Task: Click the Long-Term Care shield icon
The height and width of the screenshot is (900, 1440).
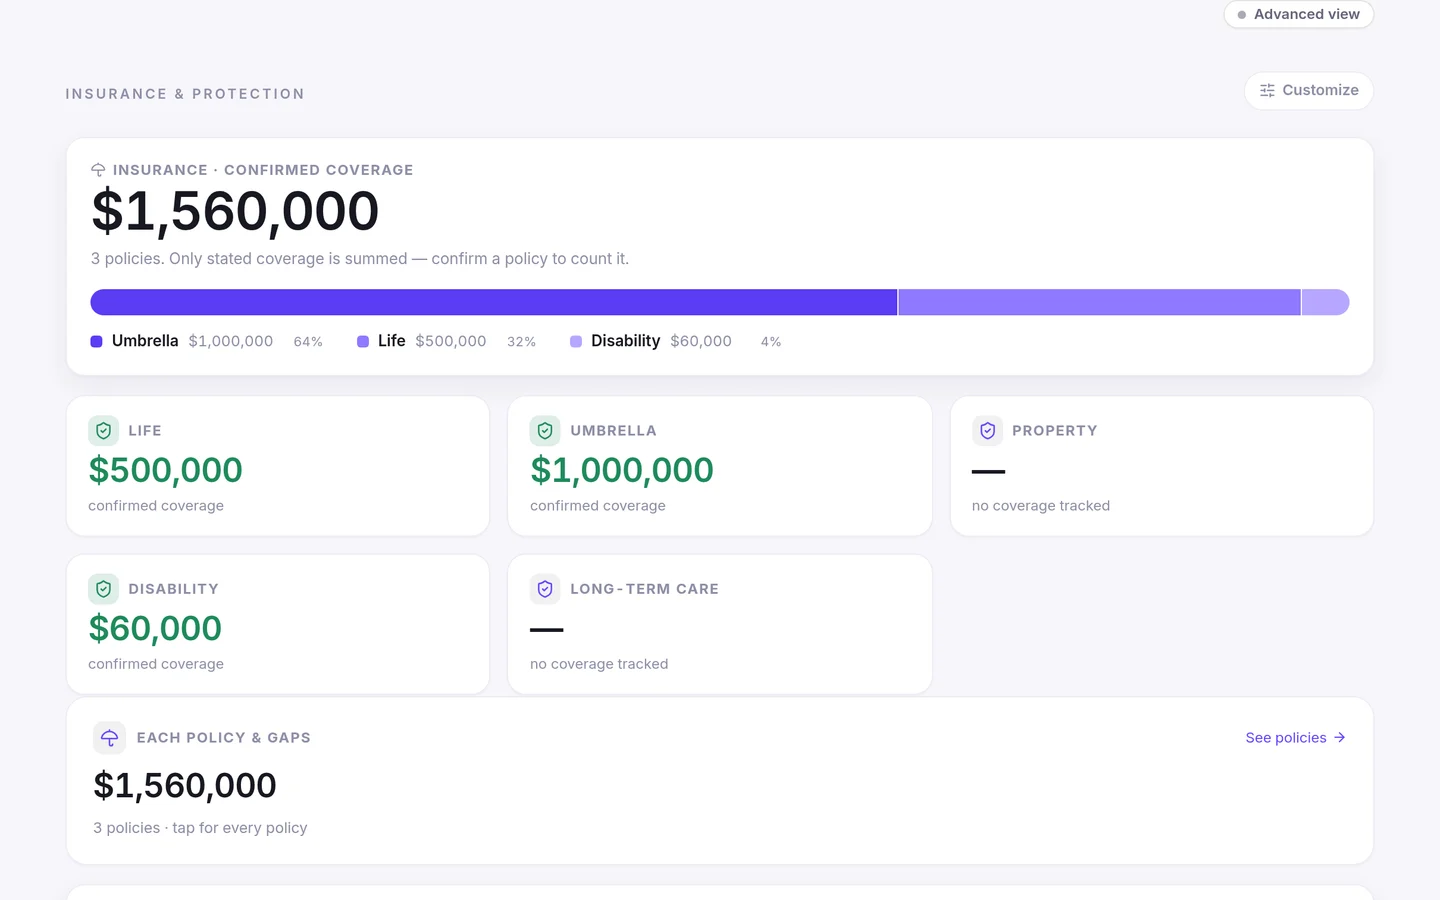Action: [x=545, y=589]
